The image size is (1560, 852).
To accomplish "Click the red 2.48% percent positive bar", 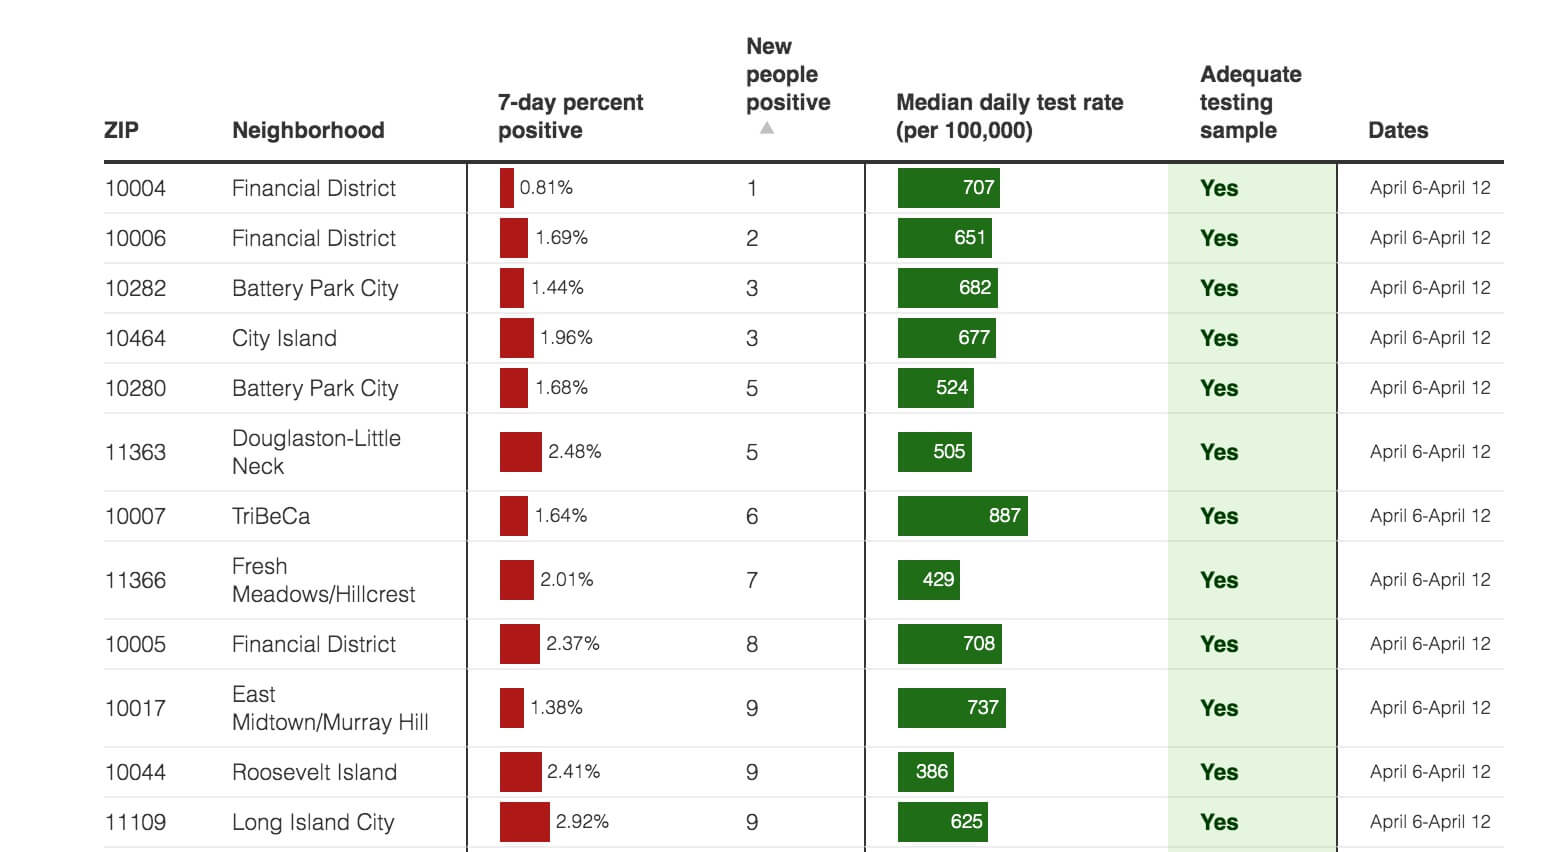I will click(x=520, y=452).
